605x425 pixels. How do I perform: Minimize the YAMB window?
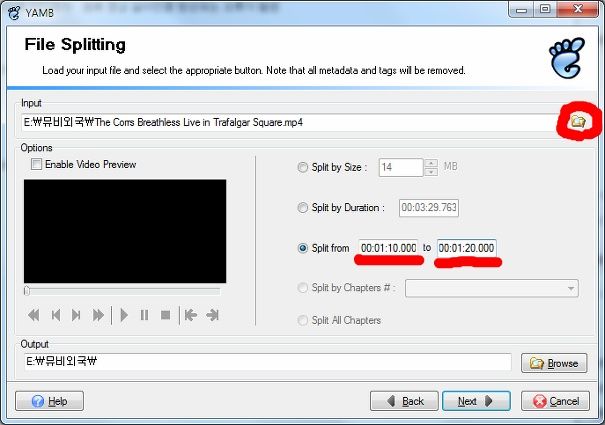pyautogui.click(x=521, y=10)
